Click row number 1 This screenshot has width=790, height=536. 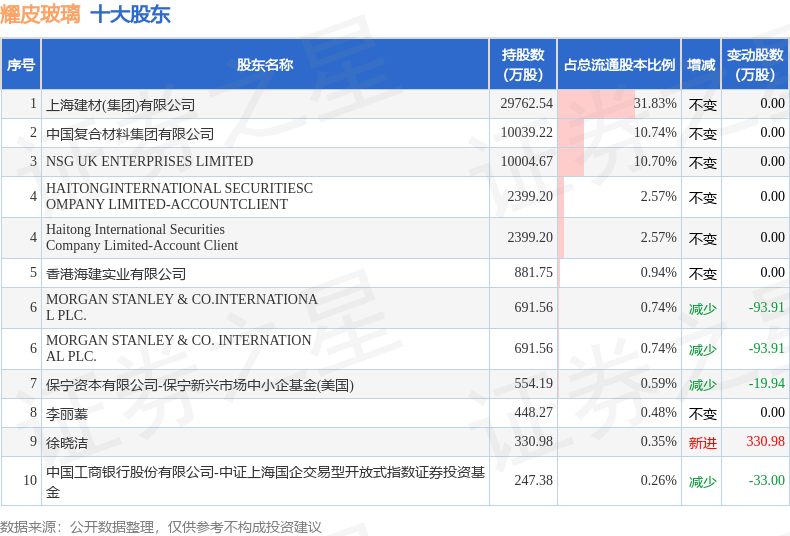[33, 103]
